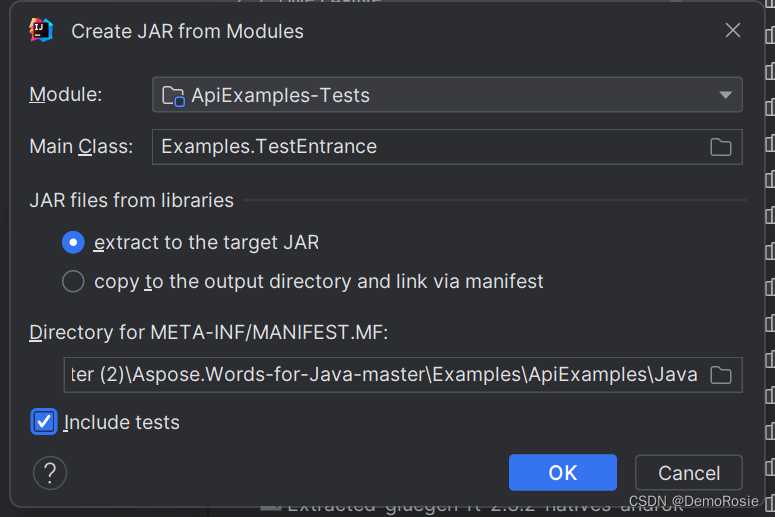This screenshot has width=775, height=517.
Task: Confirm the dialog with OK
Action: (562, 473)
